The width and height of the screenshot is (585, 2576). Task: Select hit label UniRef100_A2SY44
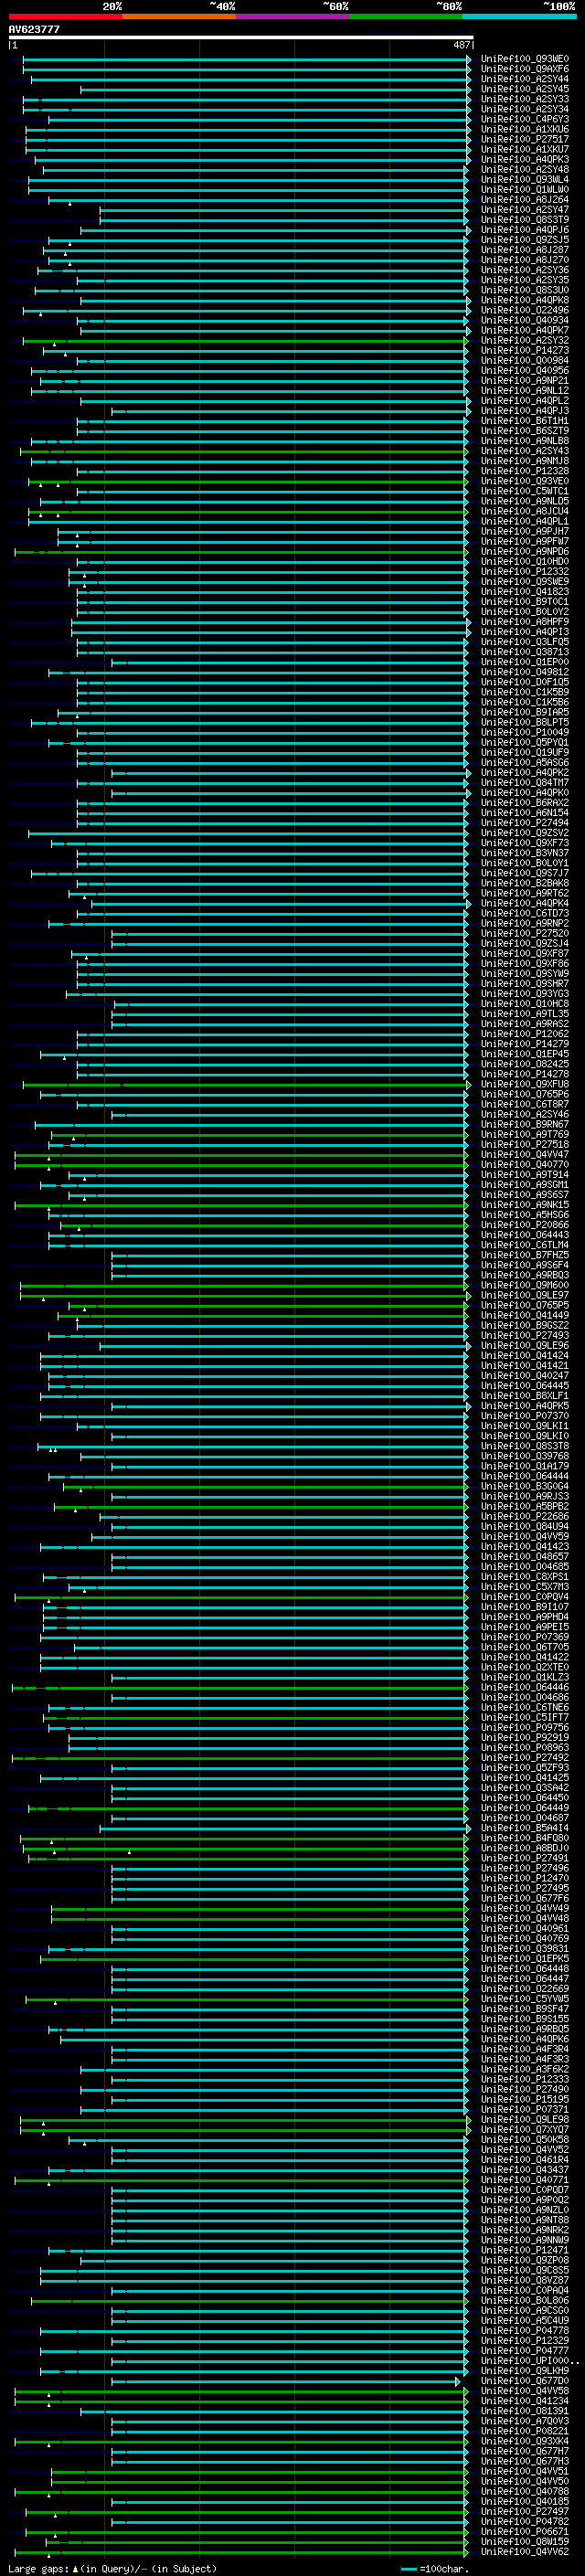[x=525, y=79]
